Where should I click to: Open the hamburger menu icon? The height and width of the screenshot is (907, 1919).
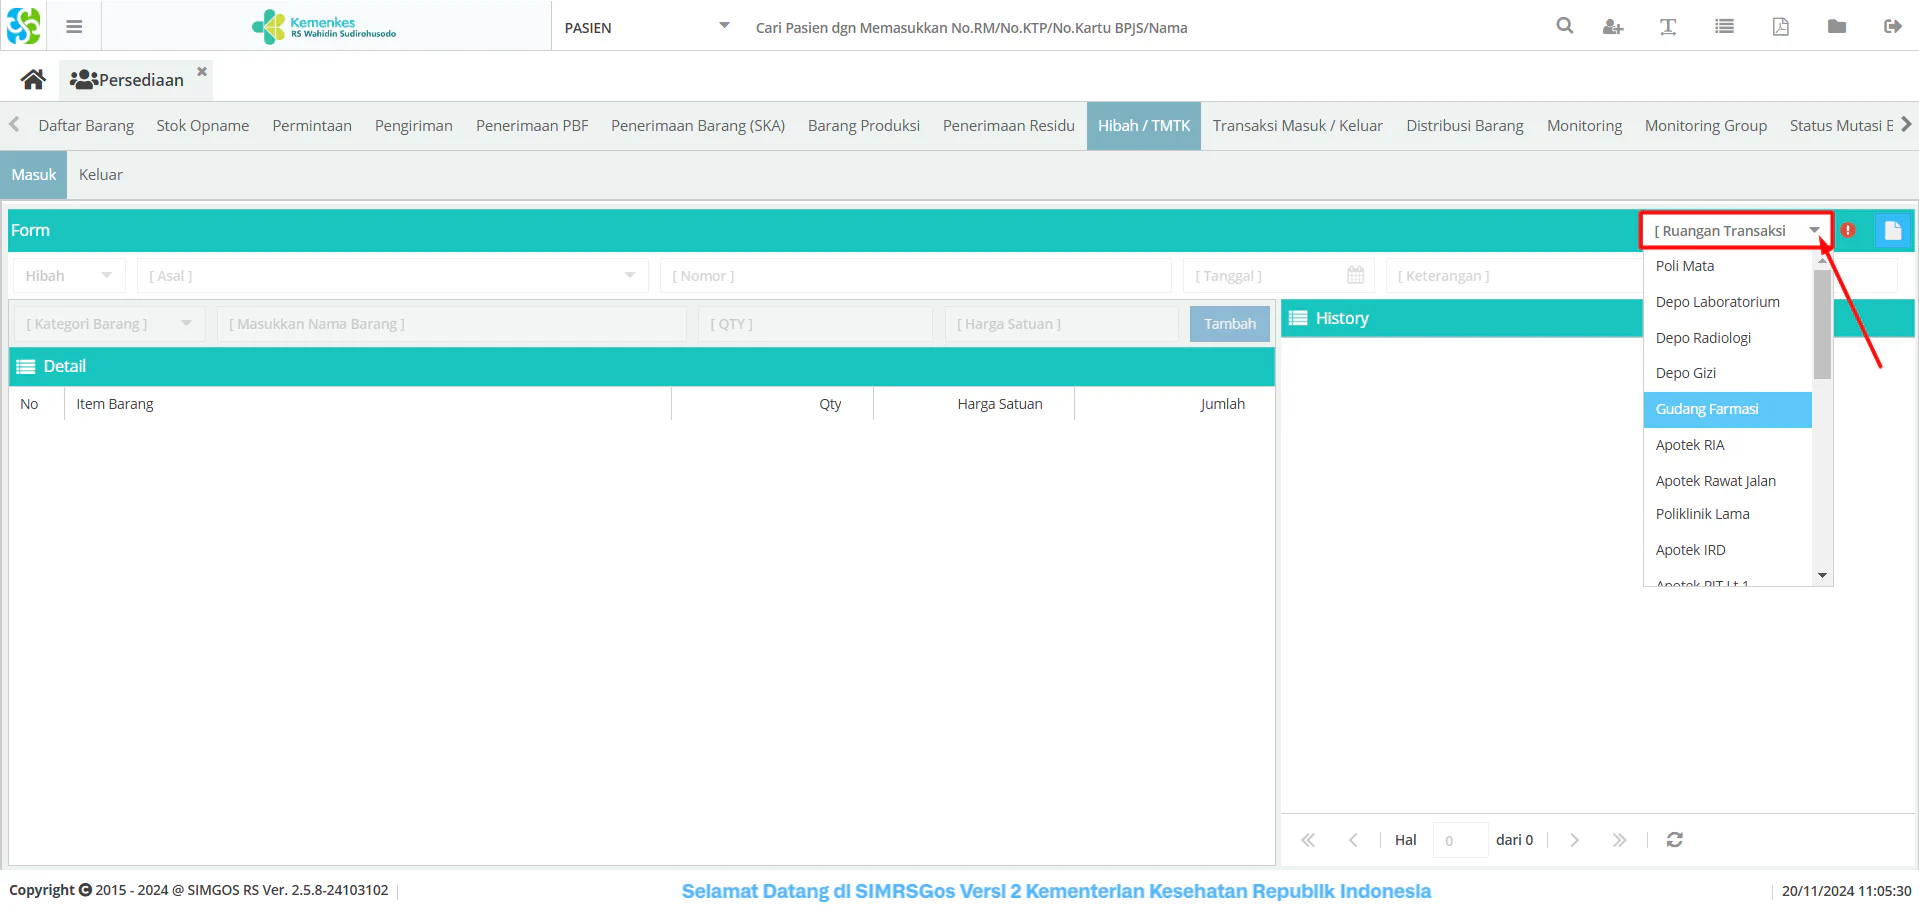click(74, 27)
